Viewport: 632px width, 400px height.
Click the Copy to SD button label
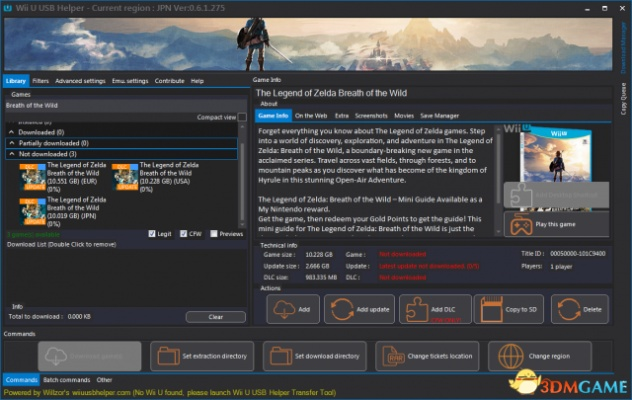(521, 309)
